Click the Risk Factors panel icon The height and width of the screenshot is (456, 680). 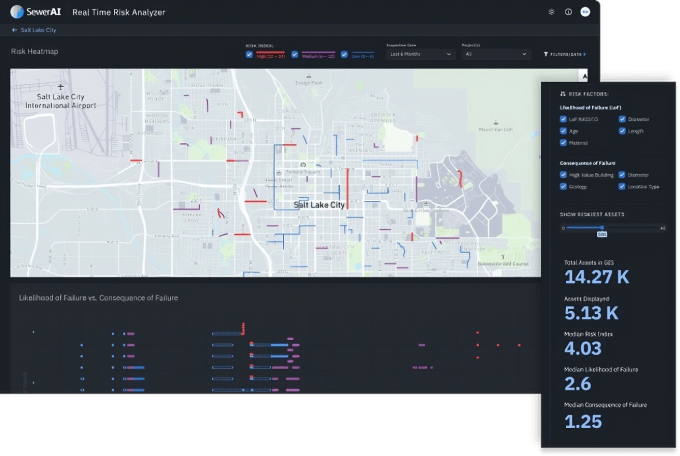tap(563, 93)
